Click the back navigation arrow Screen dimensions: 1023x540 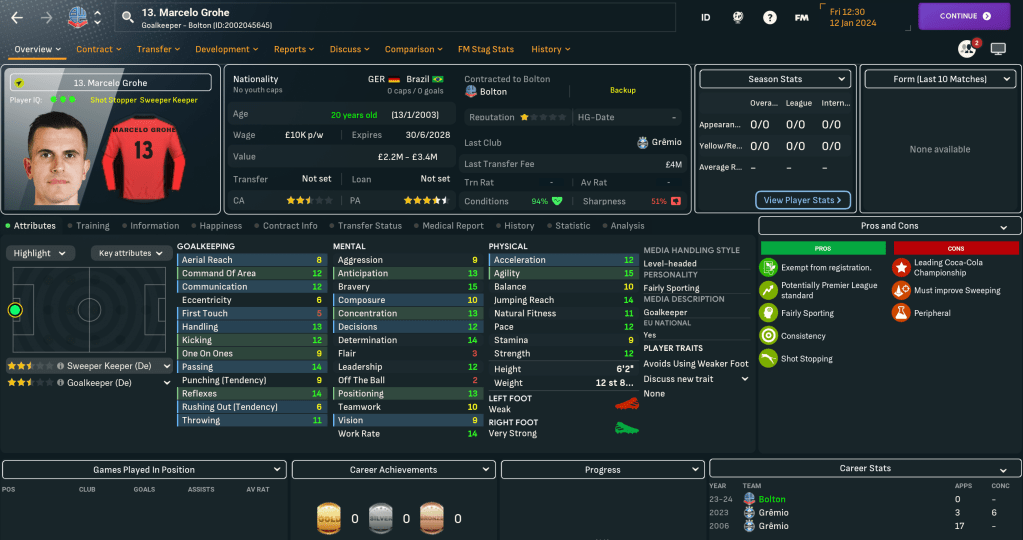click(17, 17)
